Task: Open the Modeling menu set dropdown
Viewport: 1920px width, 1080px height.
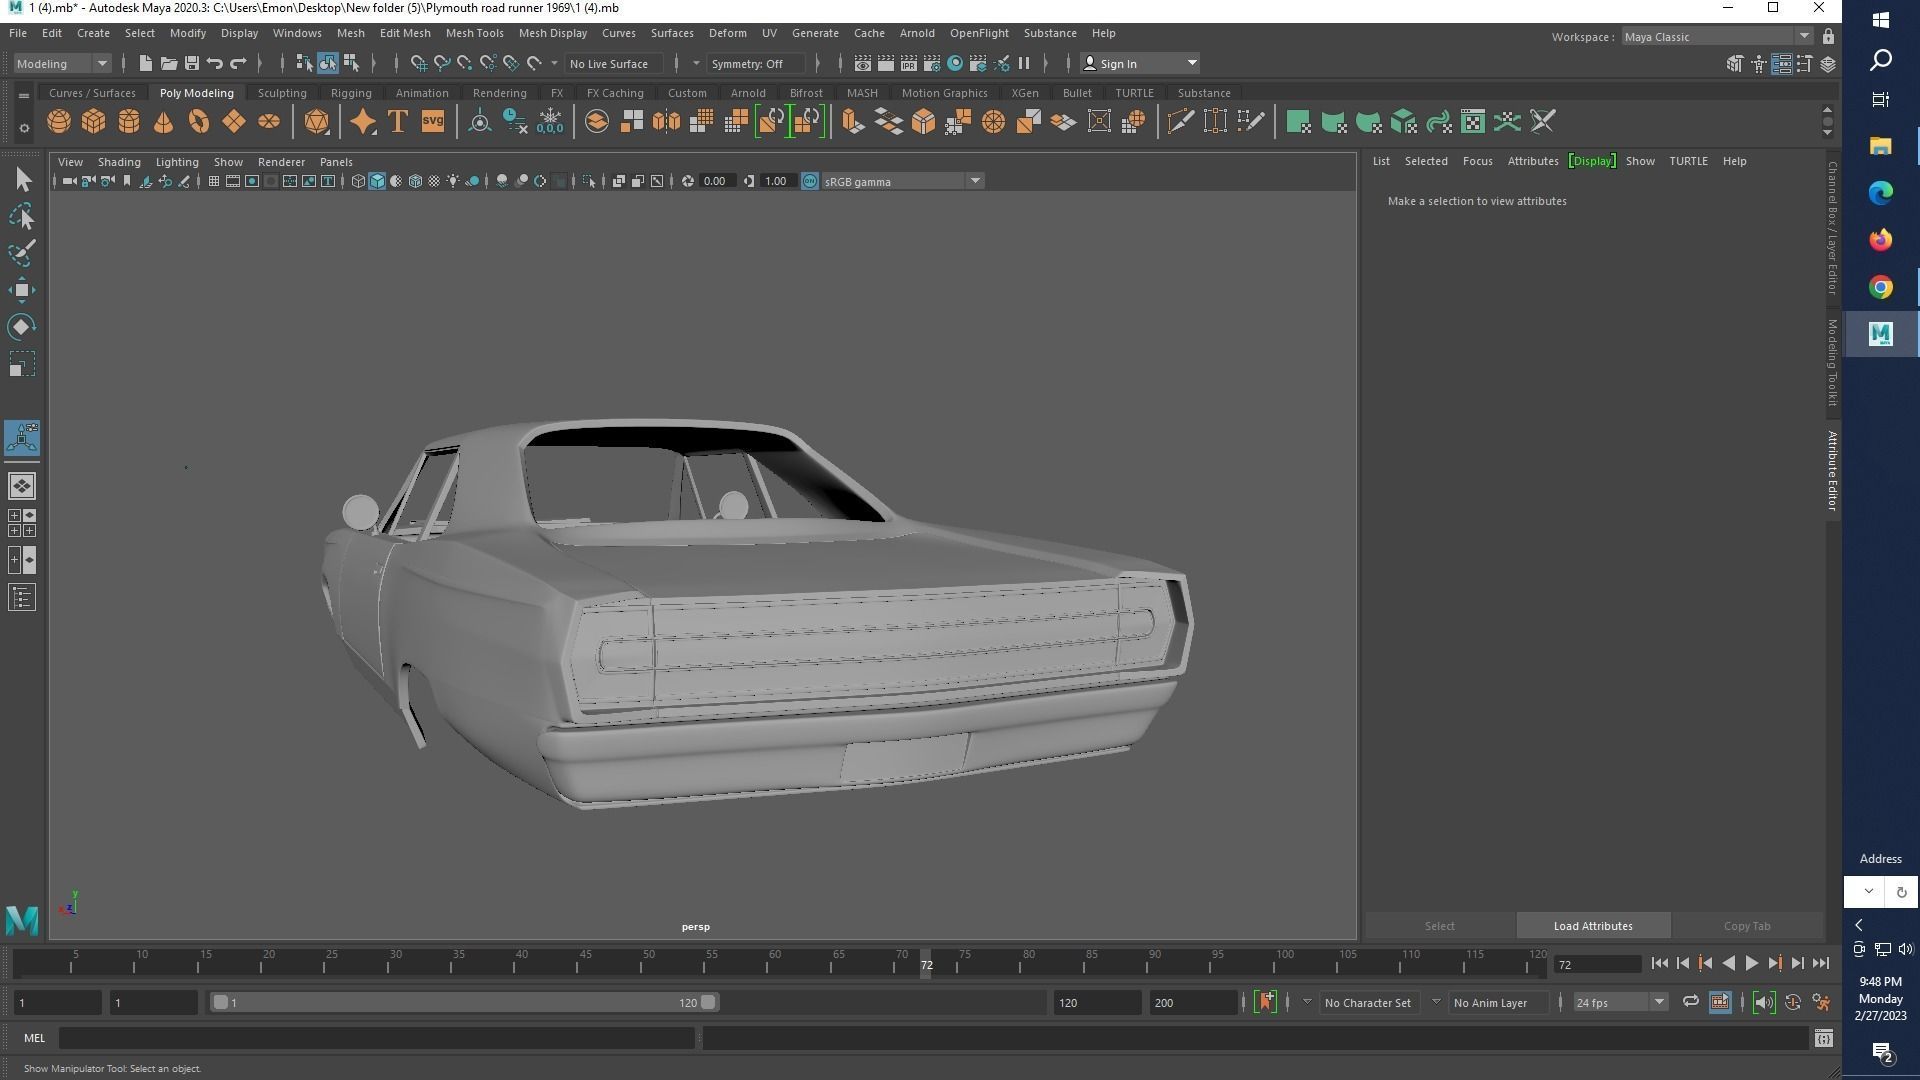Action: (x=62, y=63)
